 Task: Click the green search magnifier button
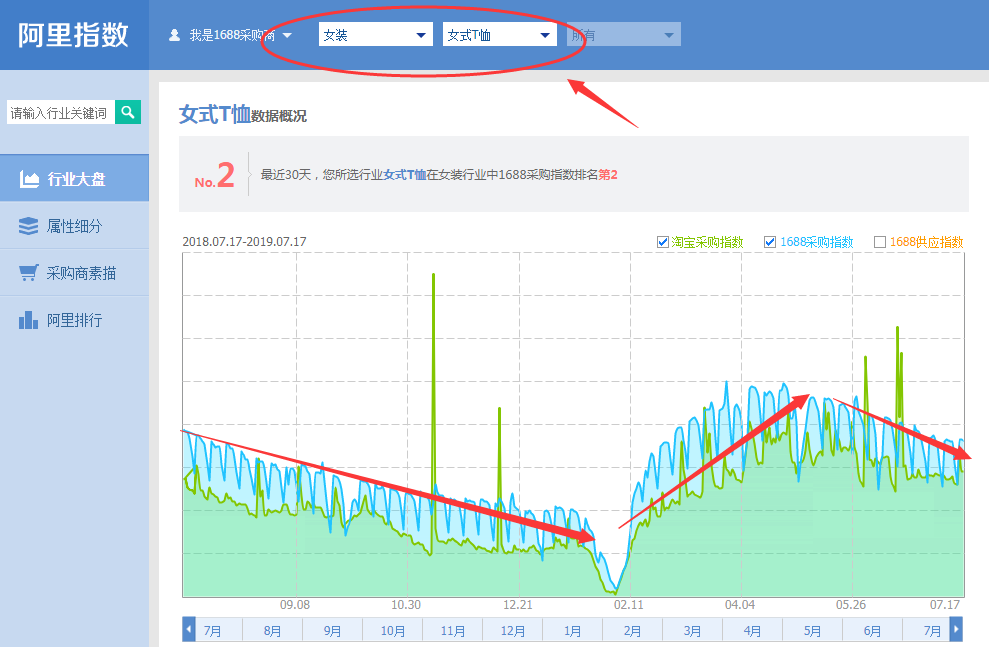(128, 112)
